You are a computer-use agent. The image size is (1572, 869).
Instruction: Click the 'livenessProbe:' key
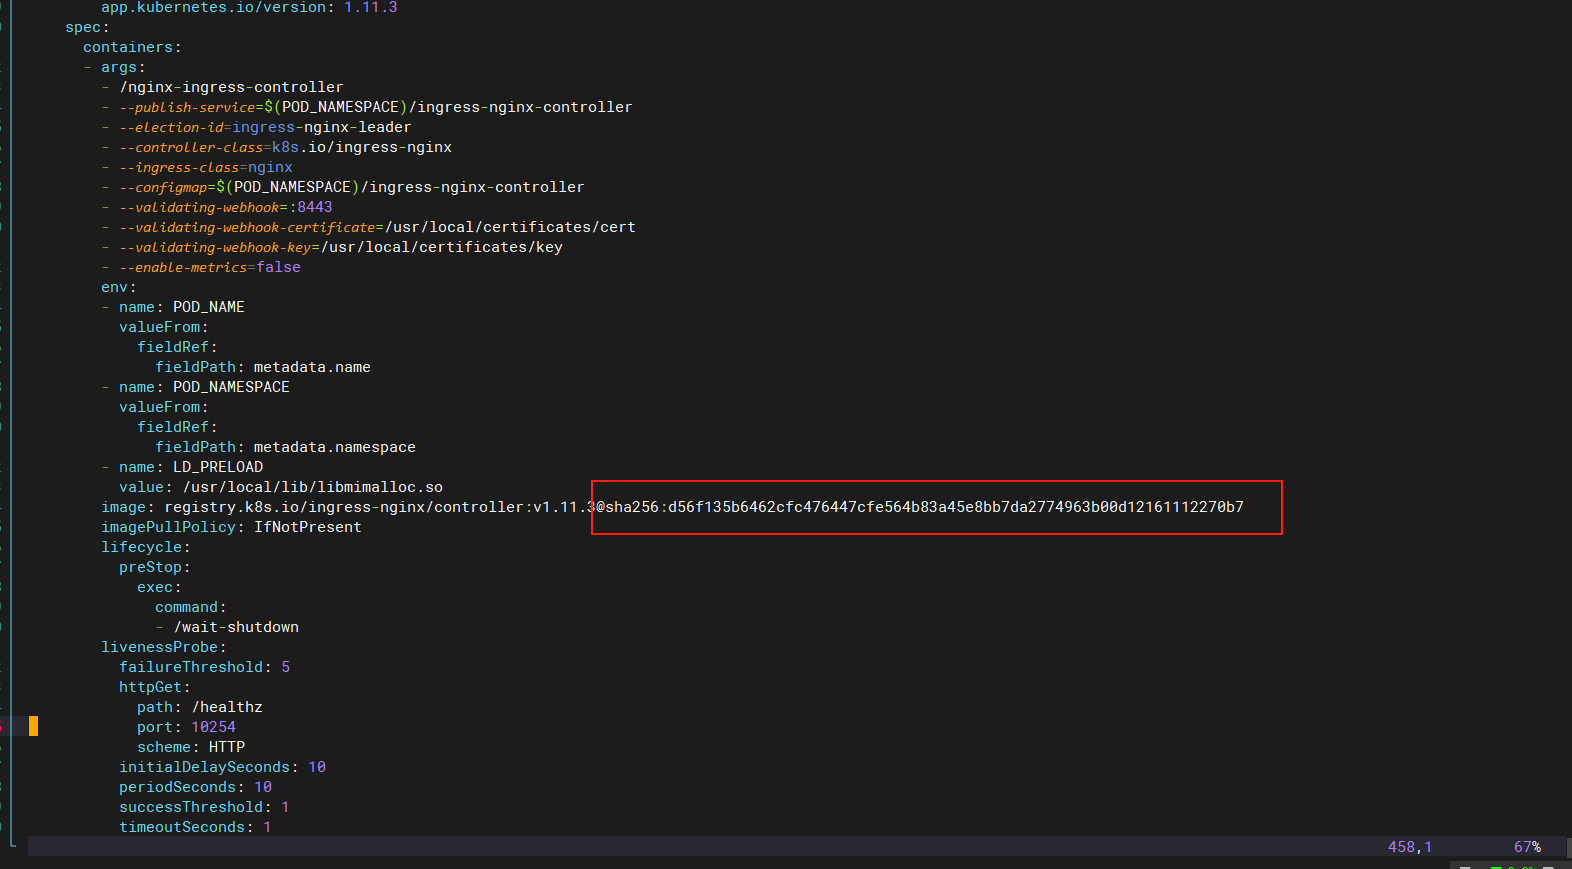164,647
